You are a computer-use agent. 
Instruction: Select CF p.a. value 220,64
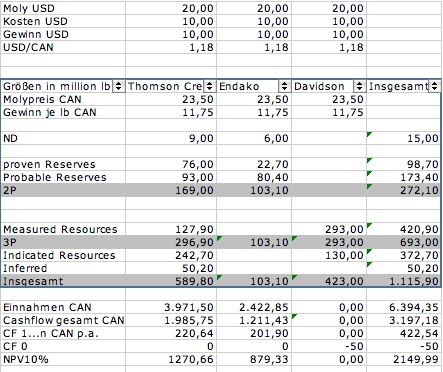pyautogui.click(x=171, y=333)
